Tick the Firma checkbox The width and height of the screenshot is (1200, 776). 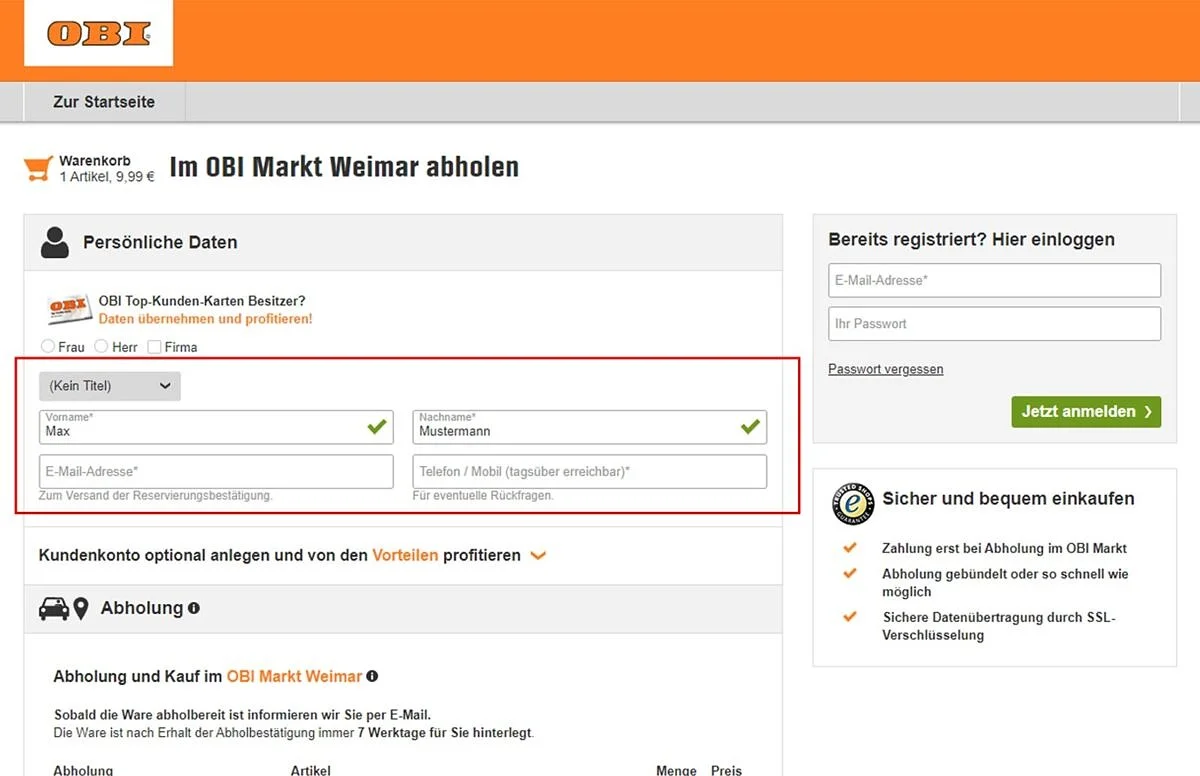[154, 347]
